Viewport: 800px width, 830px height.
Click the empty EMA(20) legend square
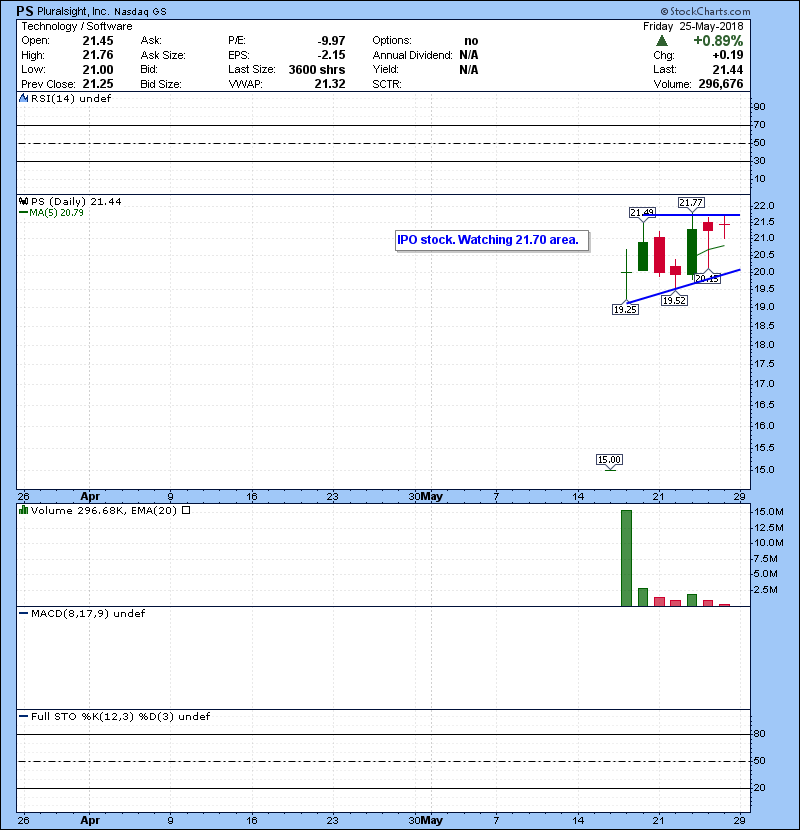pyautogui.click(x=186, y=510)
